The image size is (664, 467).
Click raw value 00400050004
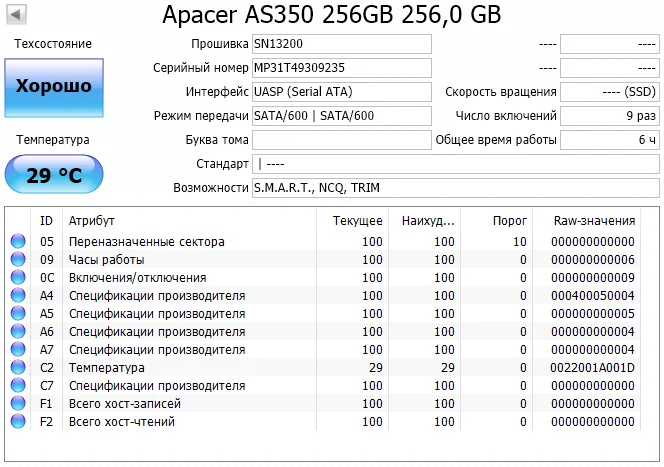pos(592,296)
